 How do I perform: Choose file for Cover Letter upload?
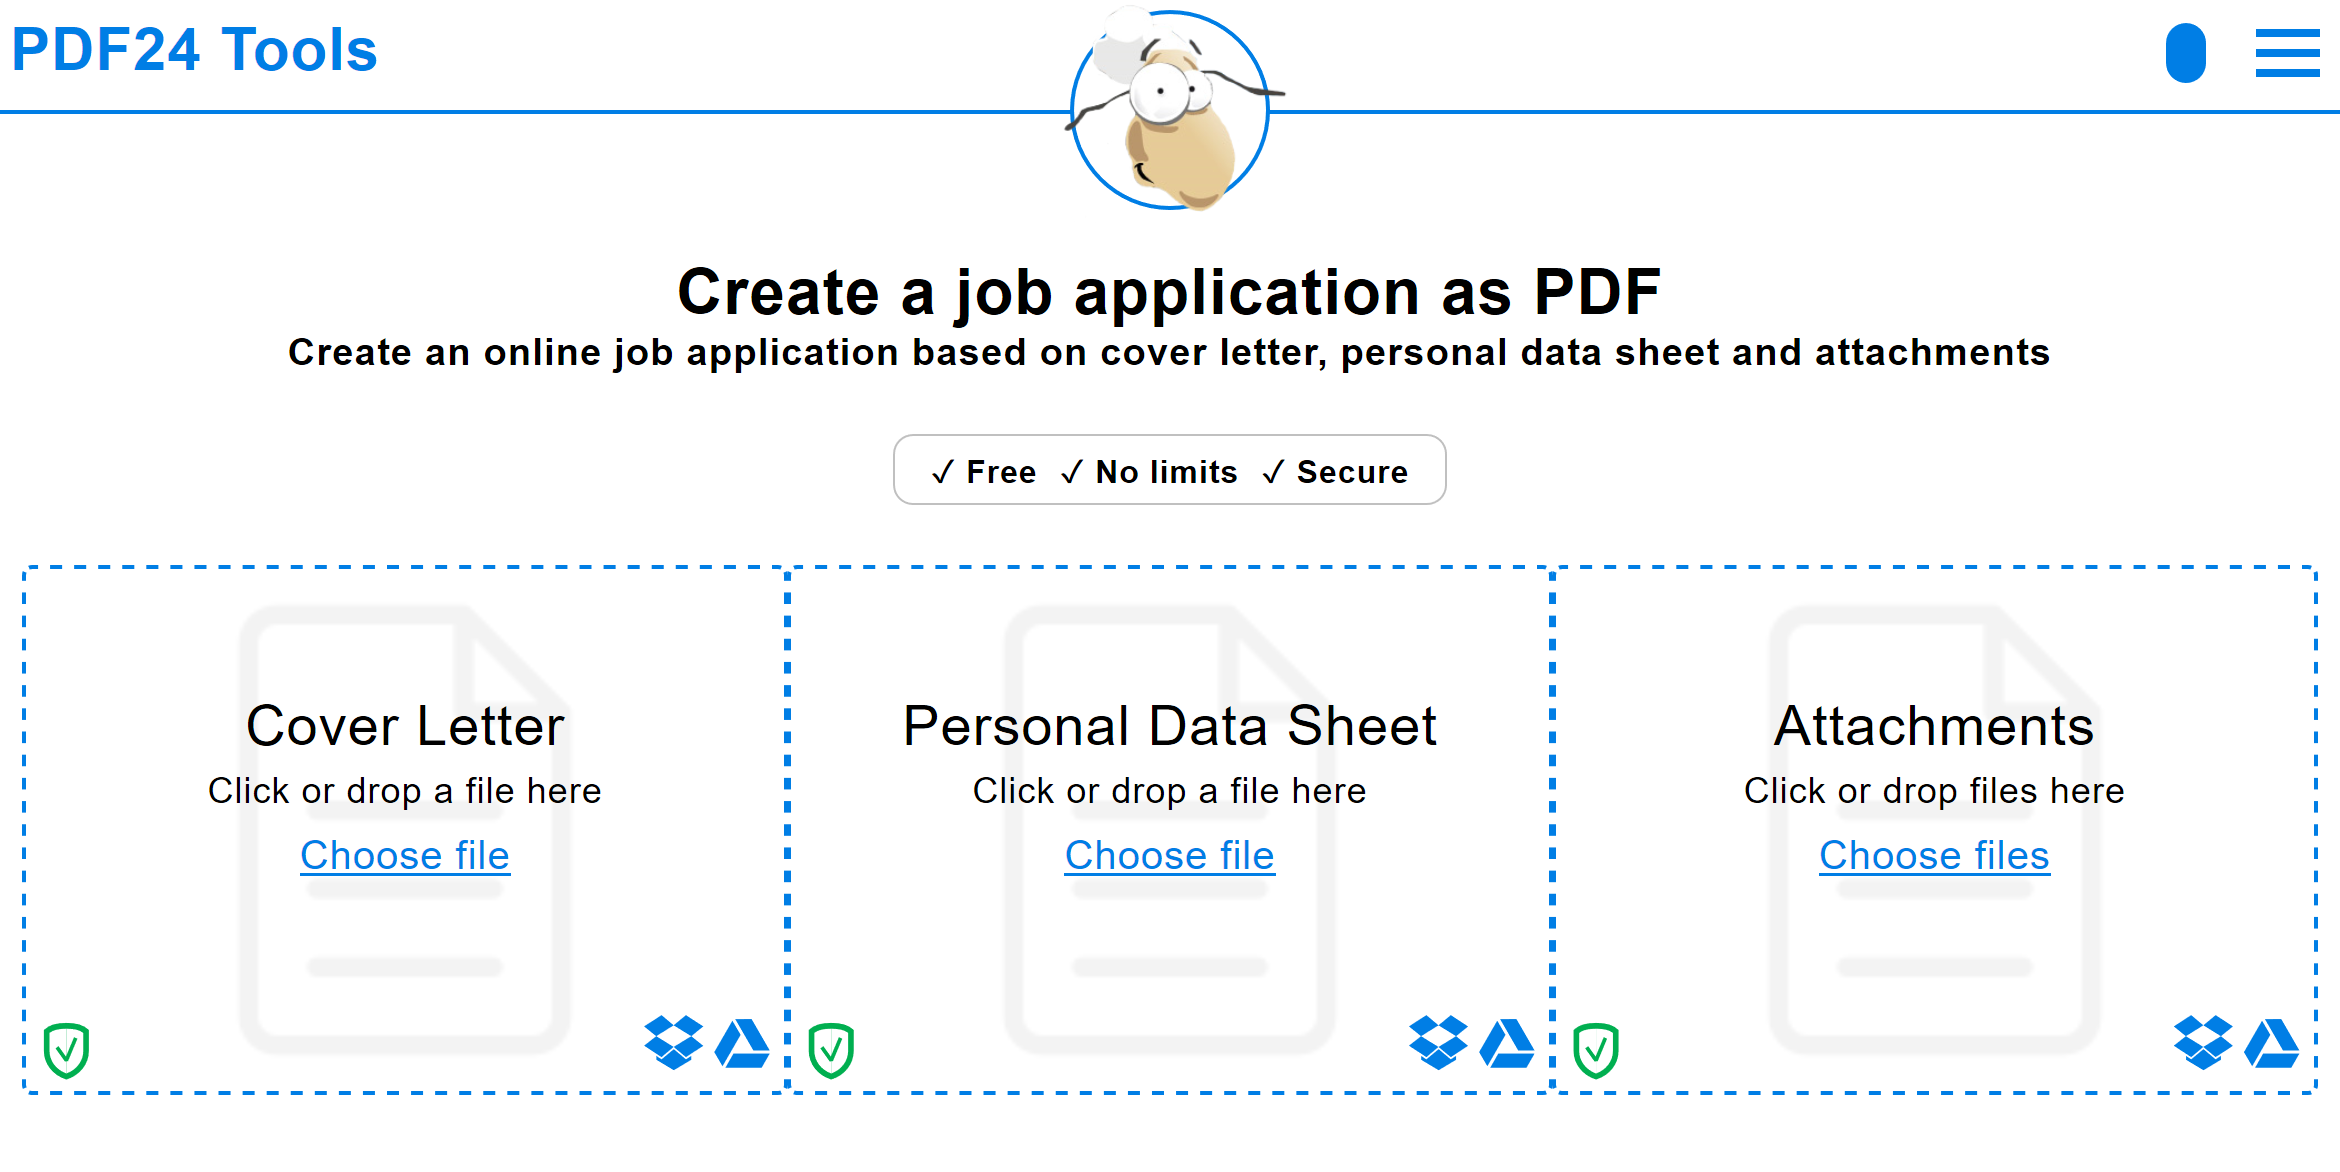tap(402, 854)
